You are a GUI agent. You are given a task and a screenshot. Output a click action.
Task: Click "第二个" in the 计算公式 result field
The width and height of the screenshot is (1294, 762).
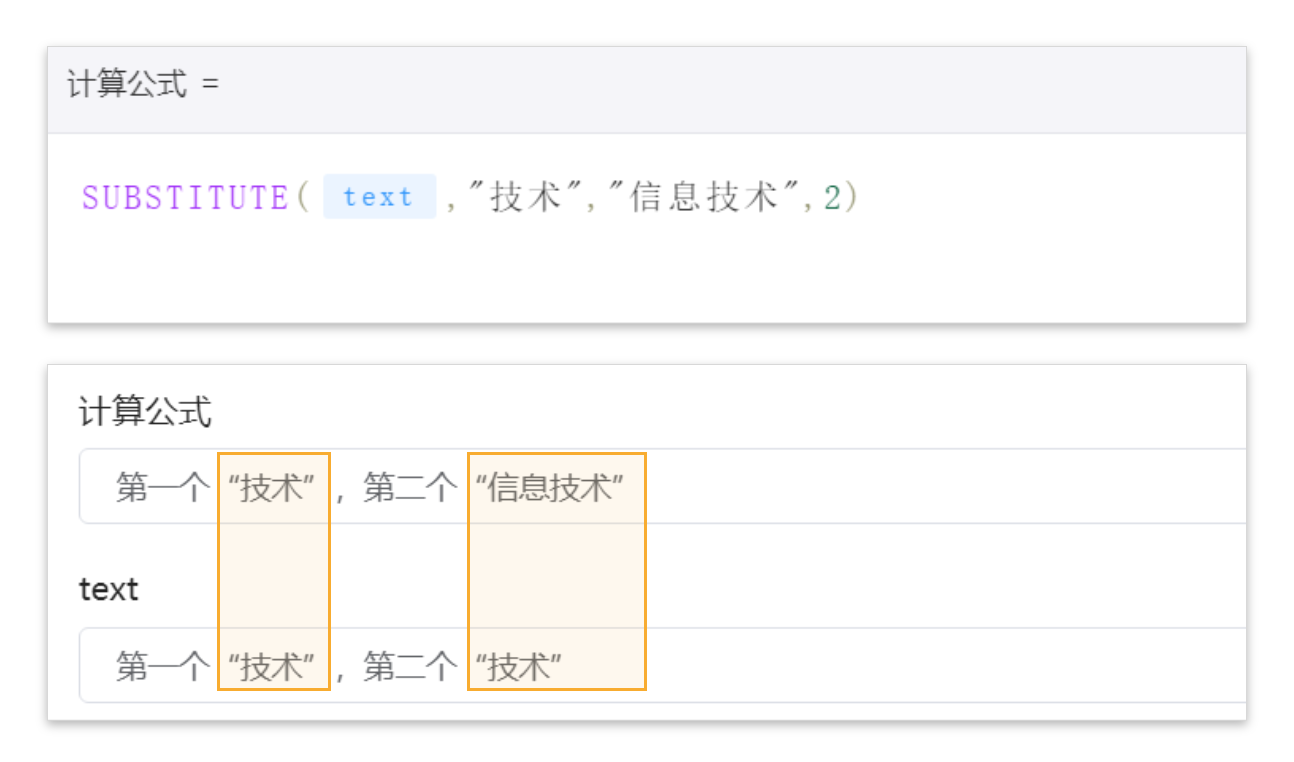click(410, 488)
